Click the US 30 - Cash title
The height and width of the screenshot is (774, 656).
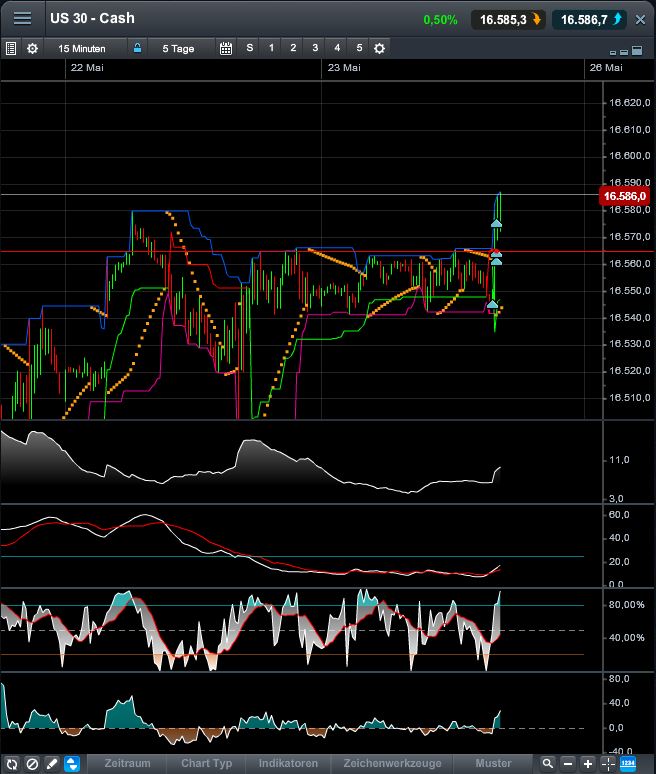[92, 18]
